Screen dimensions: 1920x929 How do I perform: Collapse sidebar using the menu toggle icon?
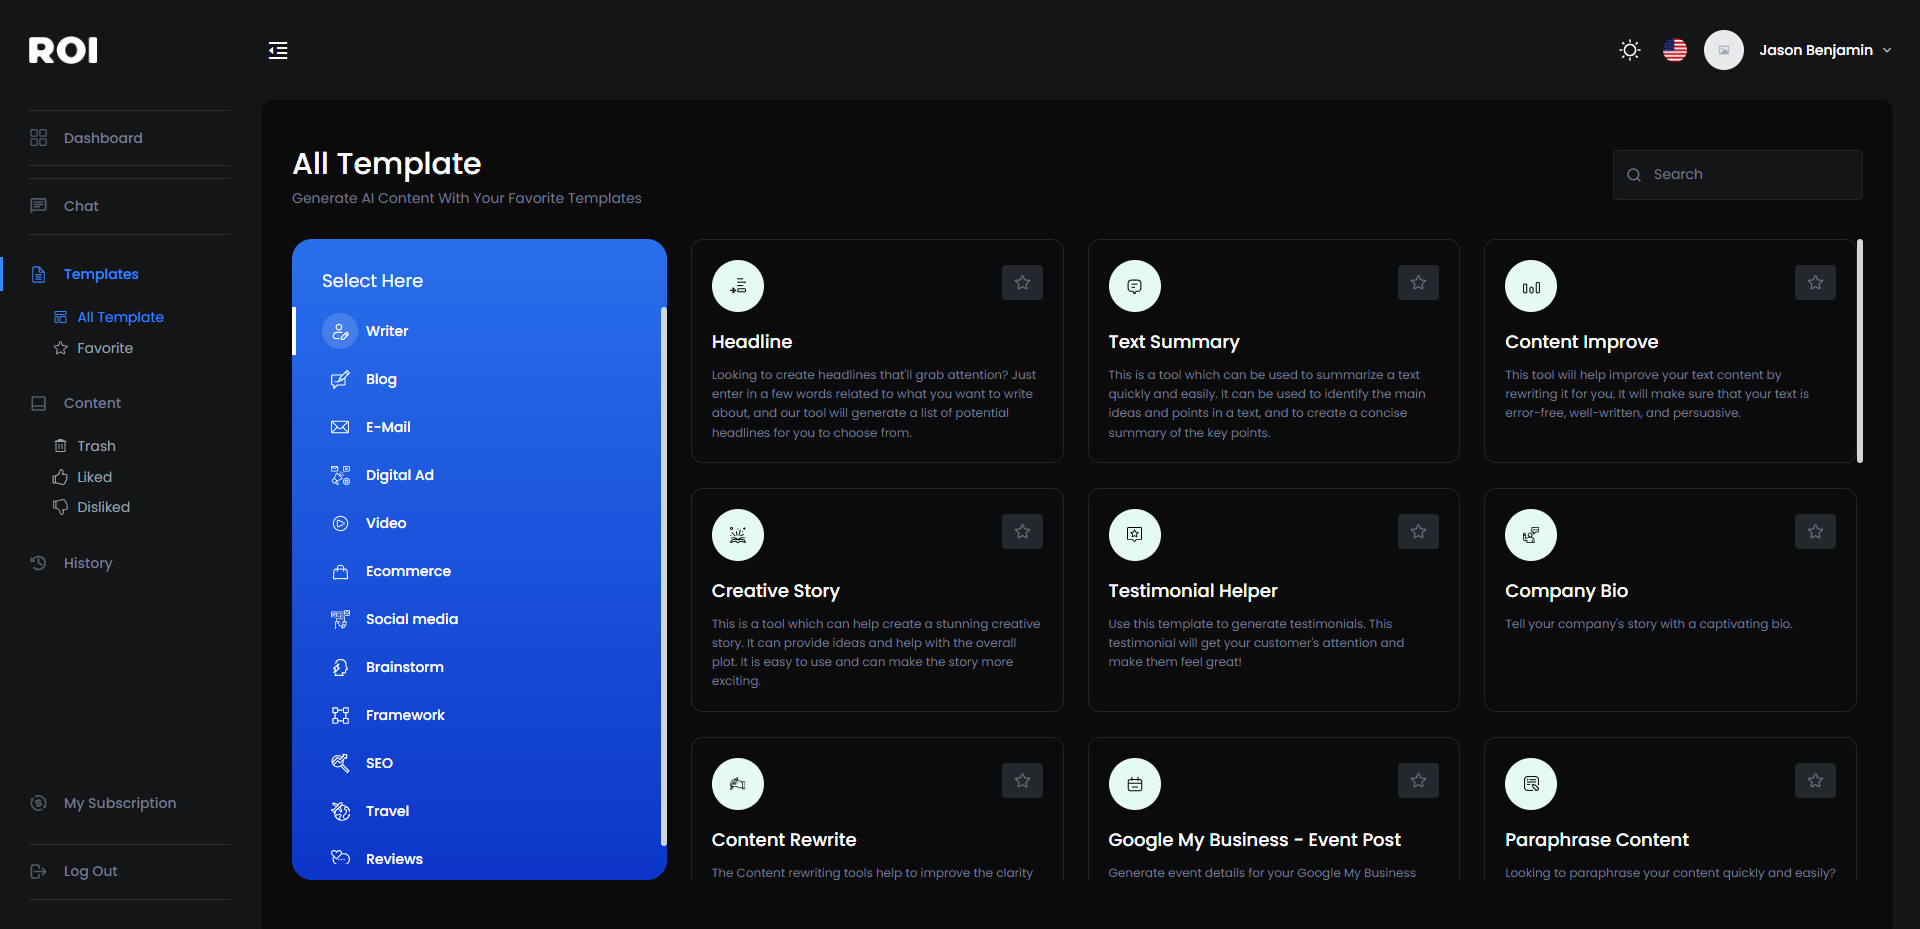pos(278,51)
